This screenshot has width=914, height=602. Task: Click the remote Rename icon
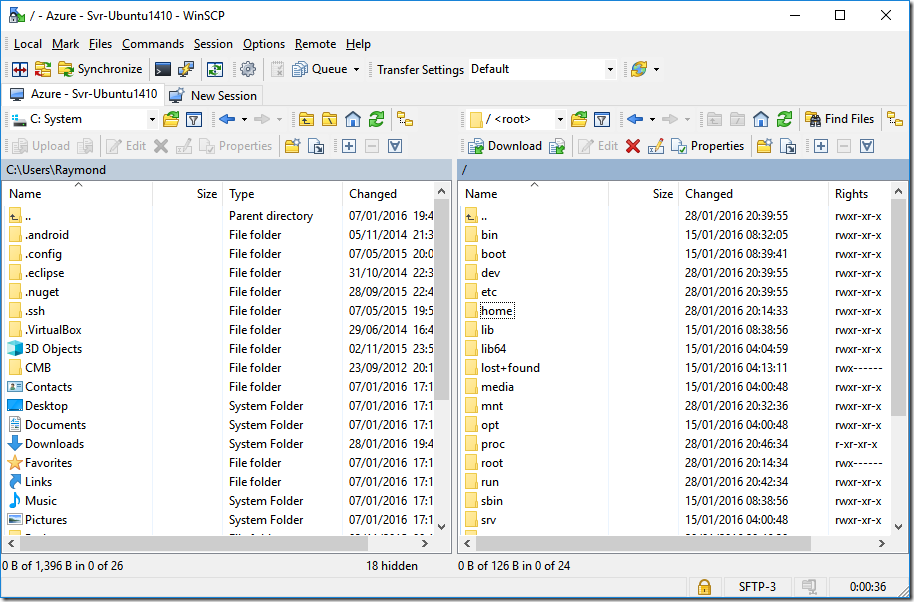(656, 146)
